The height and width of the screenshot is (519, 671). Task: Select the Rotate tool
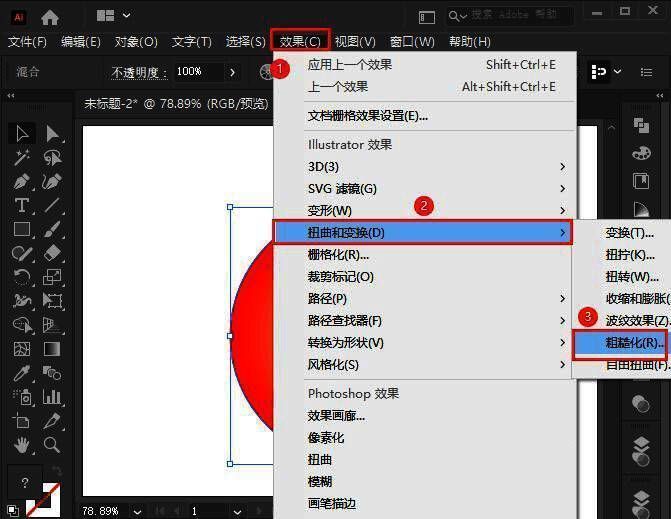[x=21, y=277]
